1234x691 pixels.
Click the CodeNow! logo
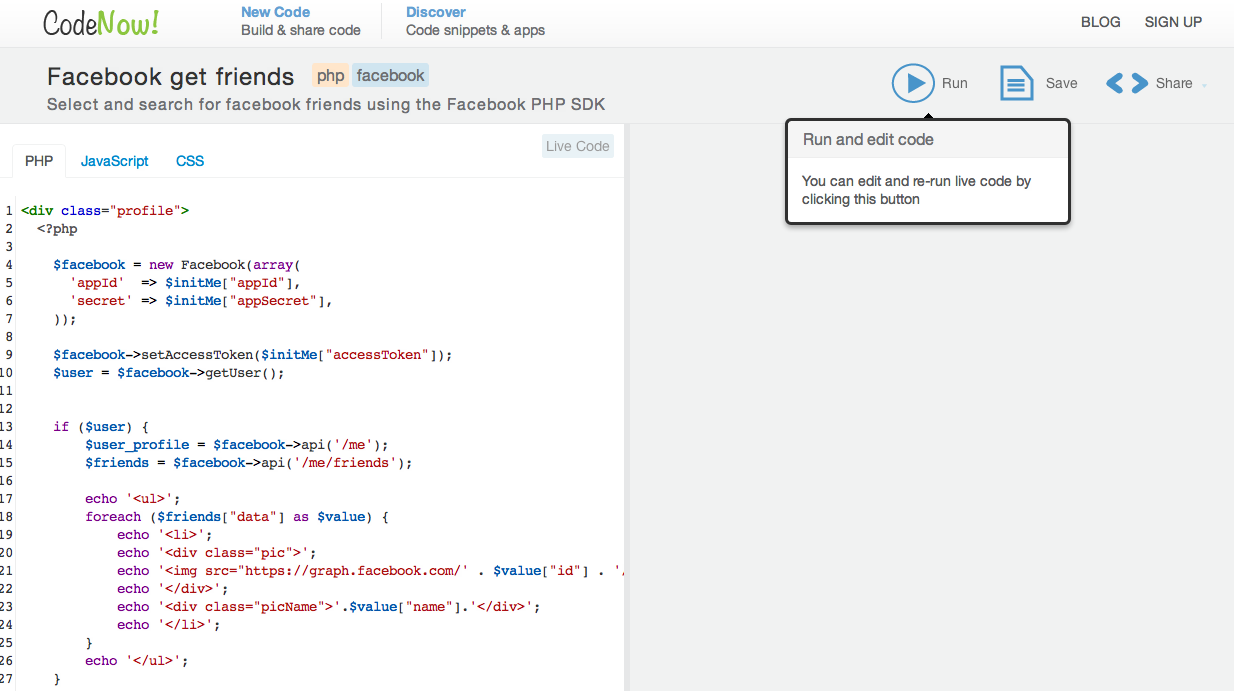click(101, 23)
